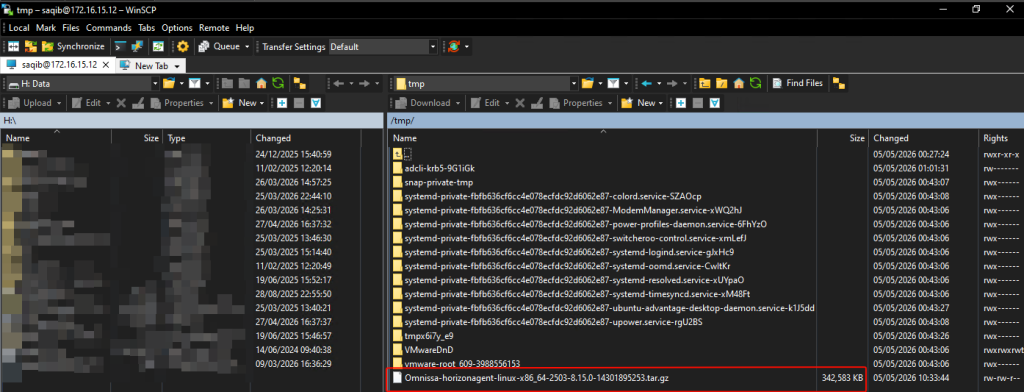Click remote panel directory tree icon
1024x392 pixels.
pos(839,84)
